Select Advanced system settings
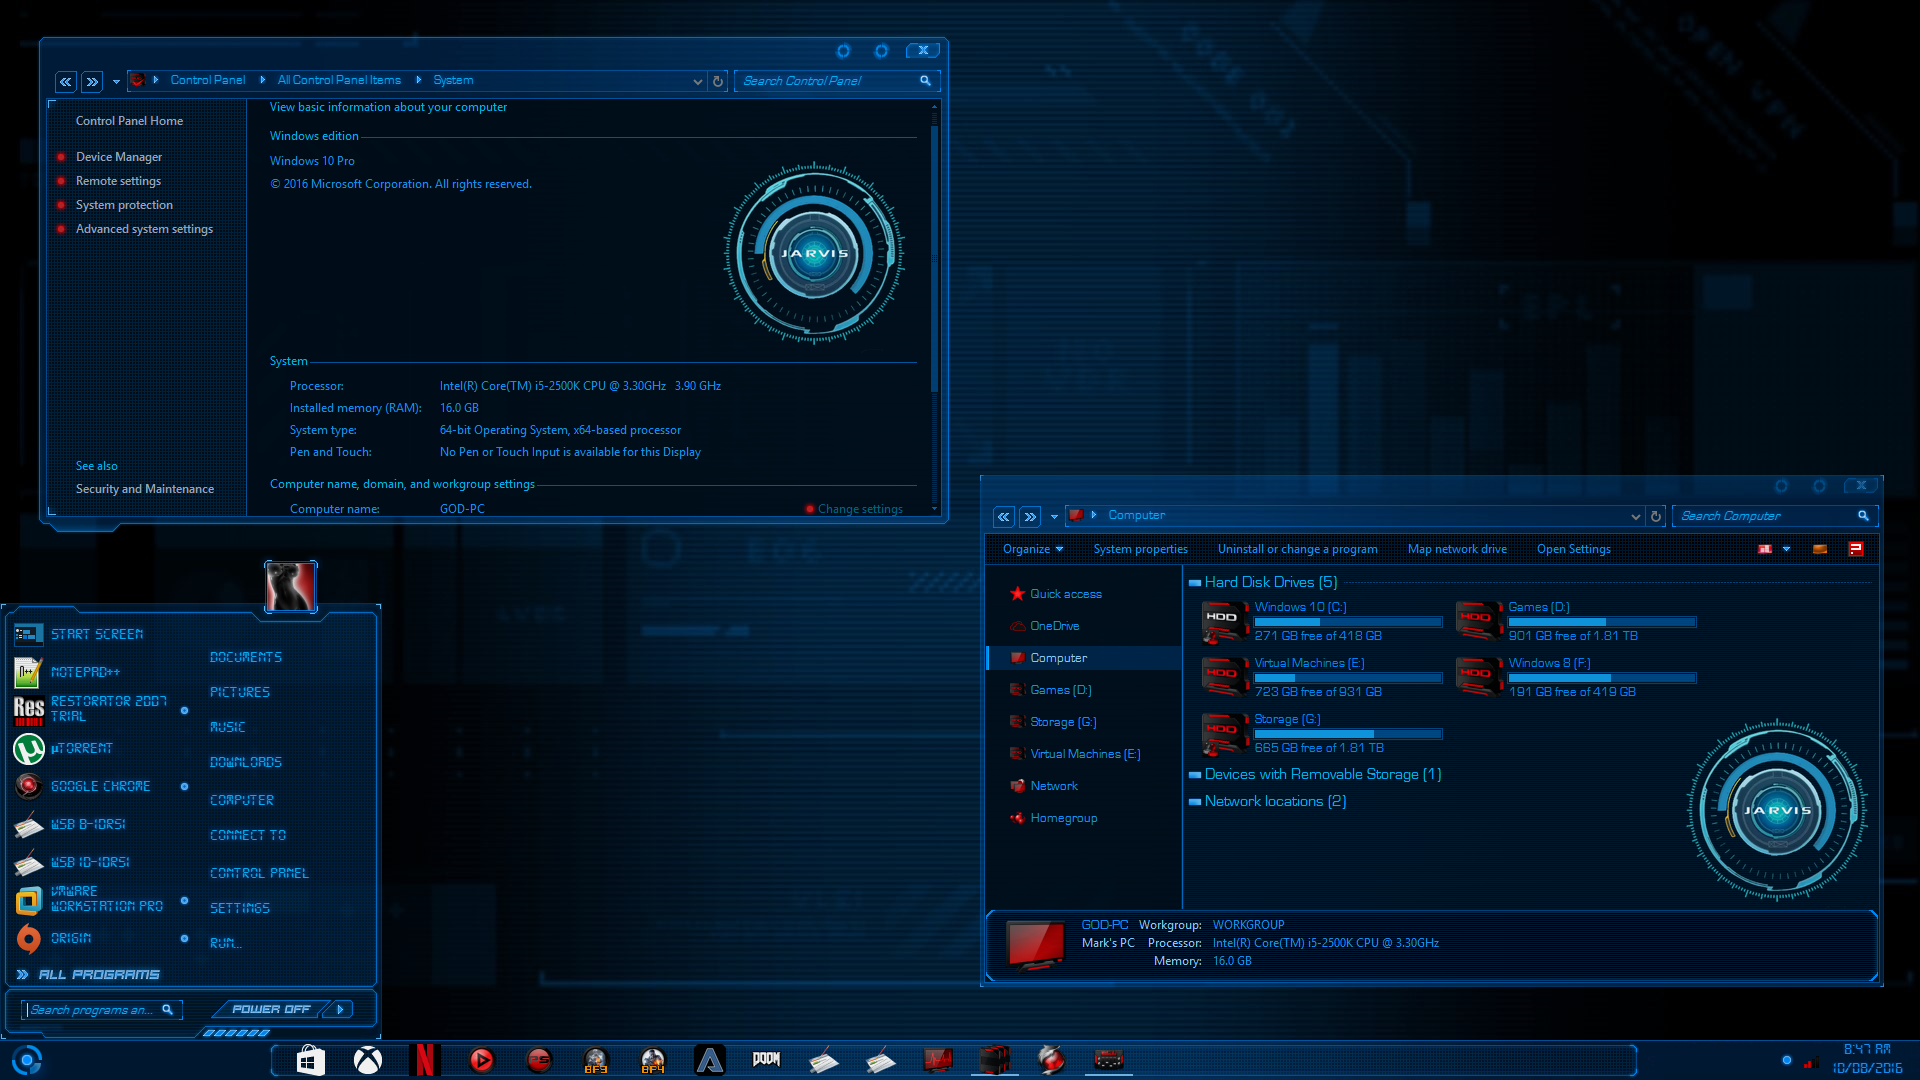 145,228
